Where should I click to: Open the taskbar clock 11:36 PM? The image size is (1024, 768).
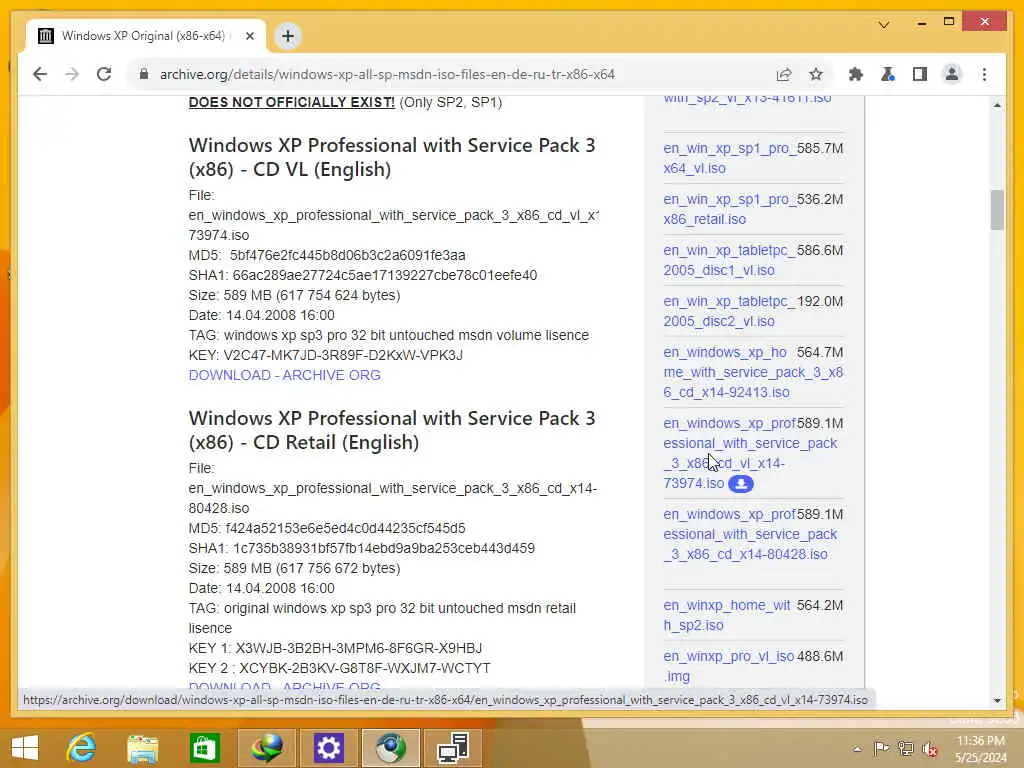tap(980, 749)
